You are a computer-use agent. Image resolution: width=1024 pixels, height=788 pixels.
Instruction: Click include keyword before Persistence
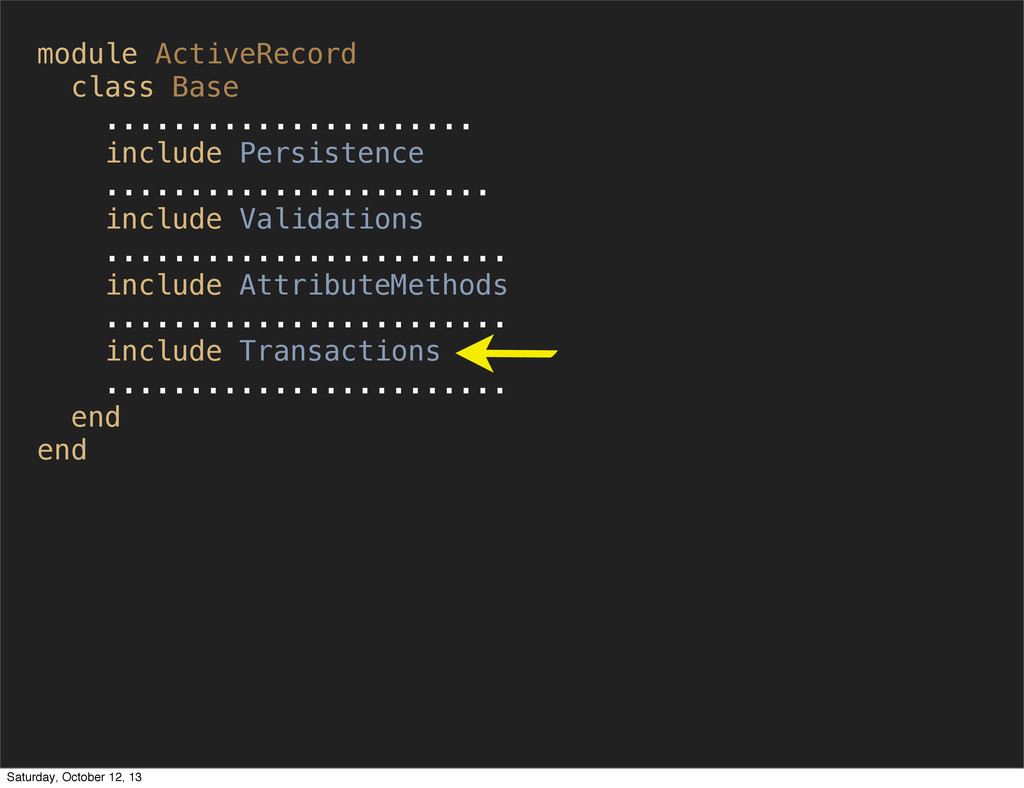coord(164,153)
